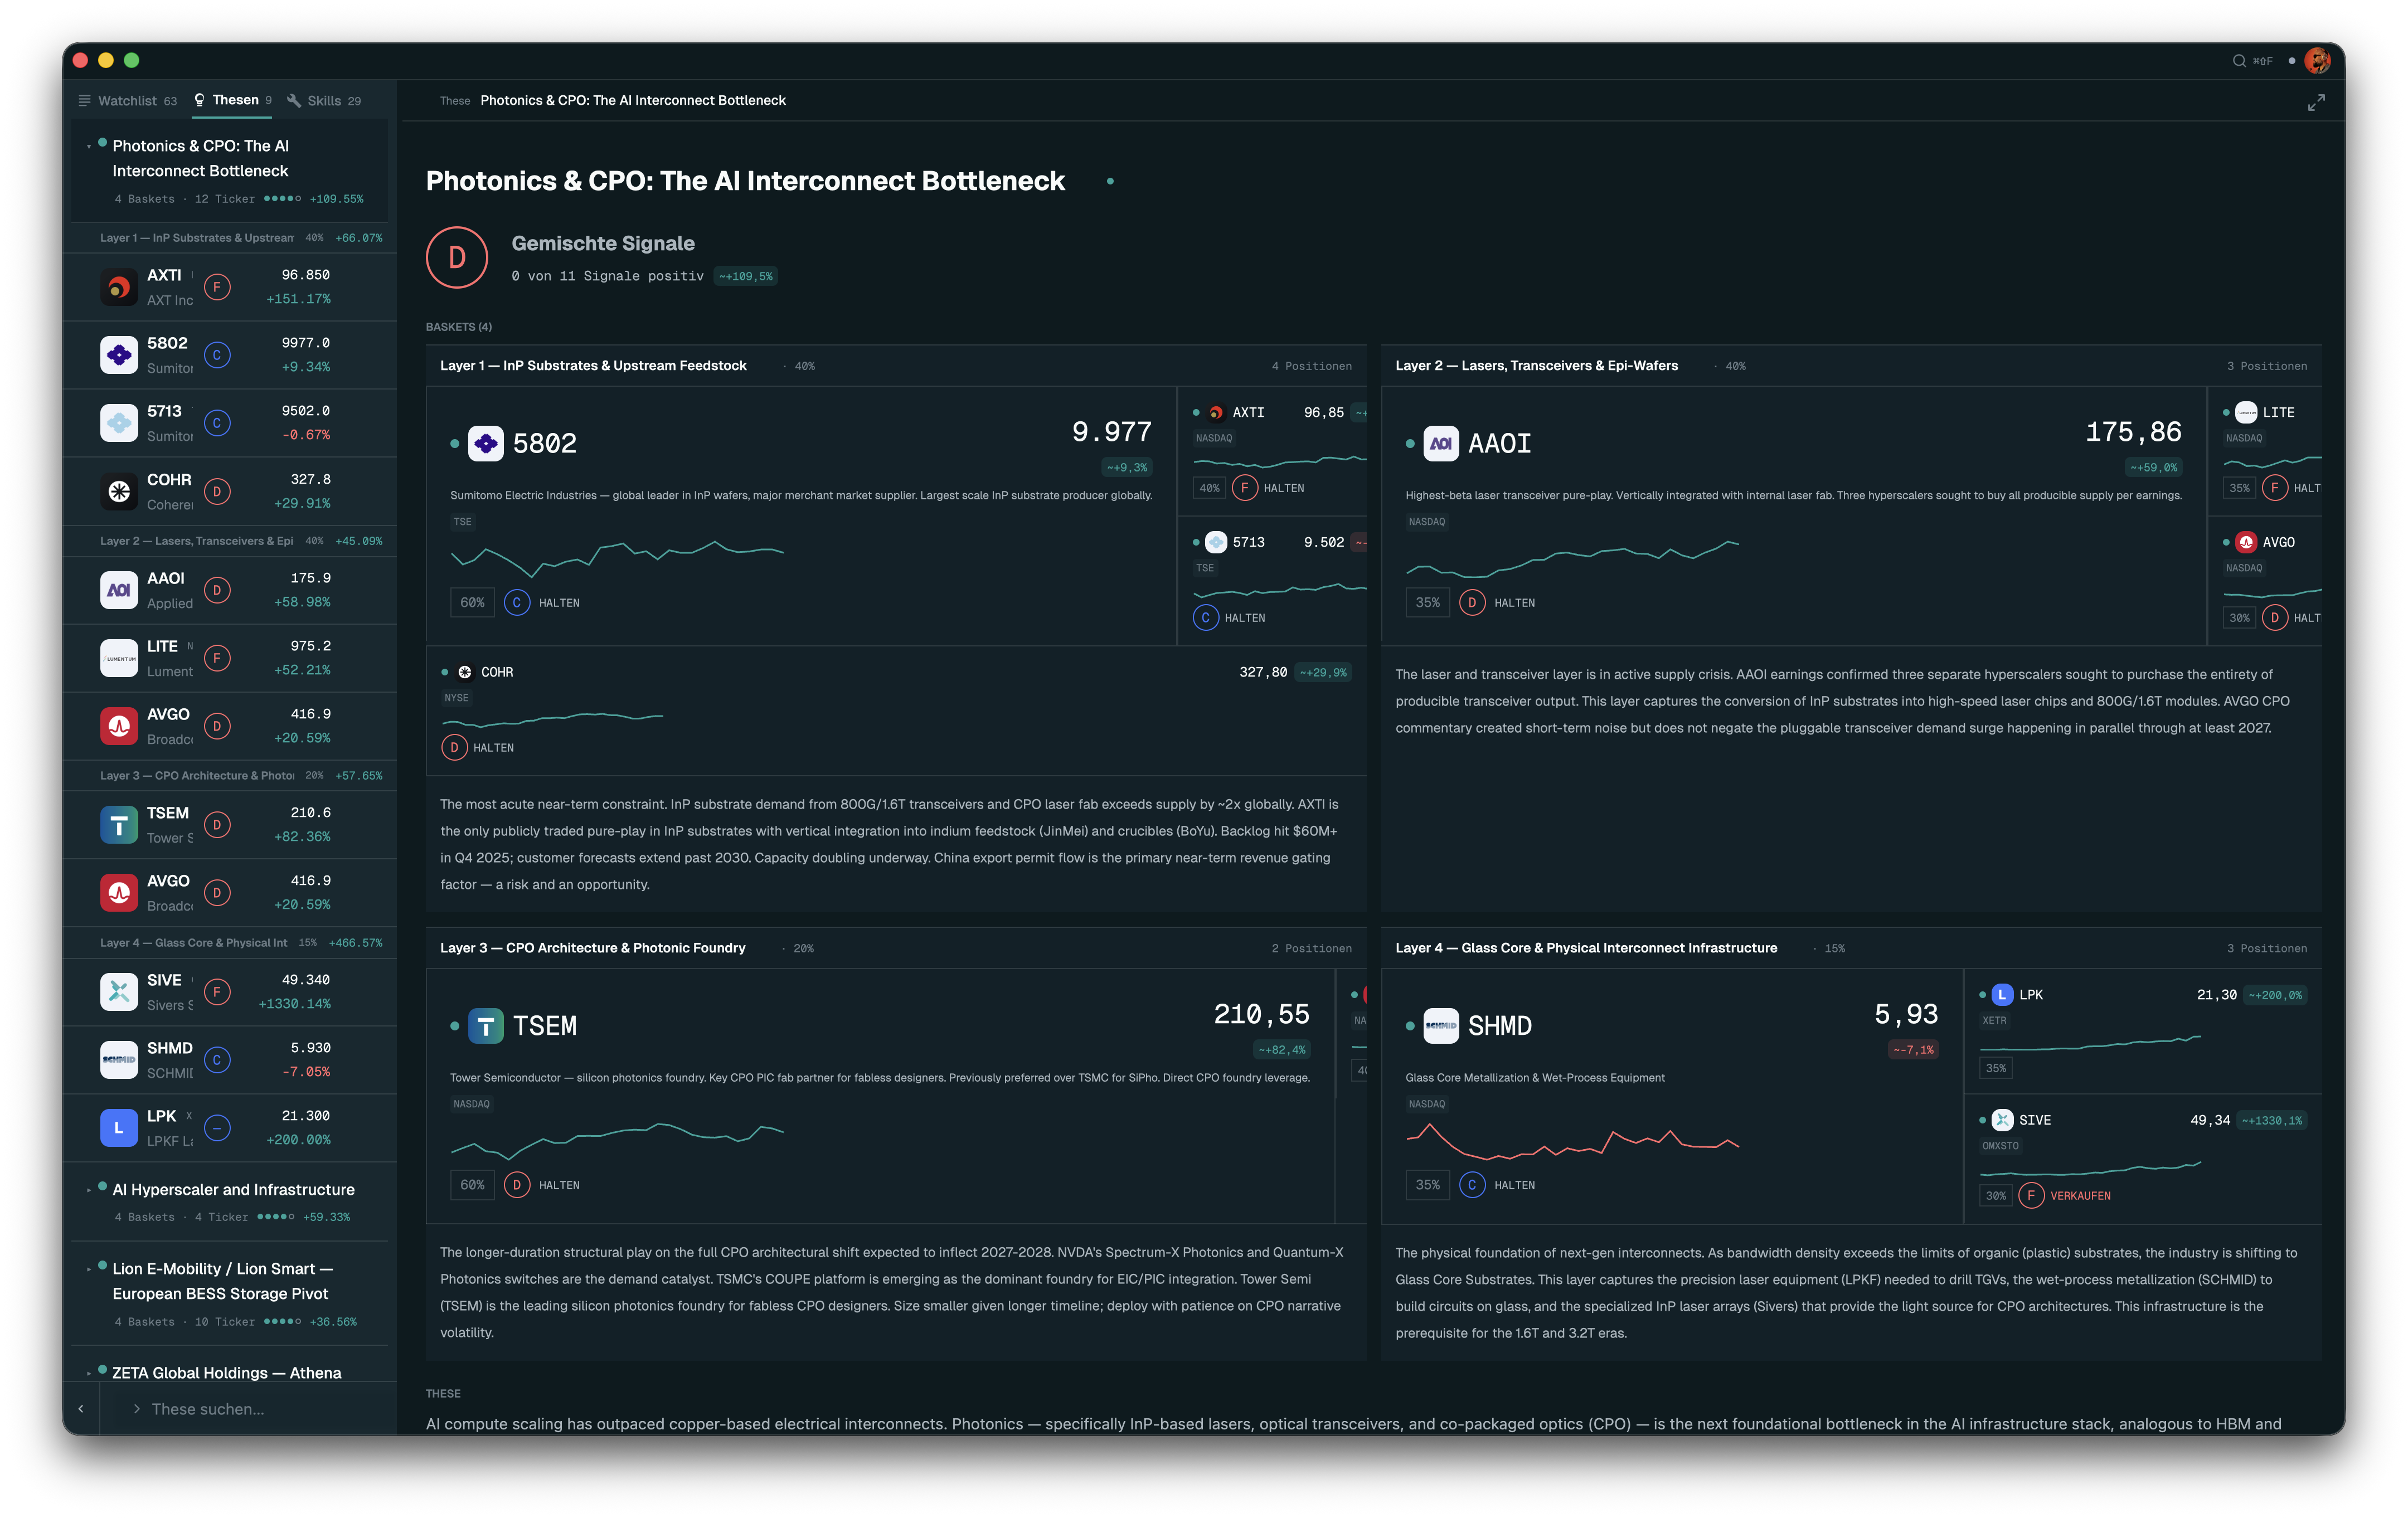Screen dimensions: 2408x1518
Task: Collapse the sidebar with left chevron
Action: tap(81, 1409)
